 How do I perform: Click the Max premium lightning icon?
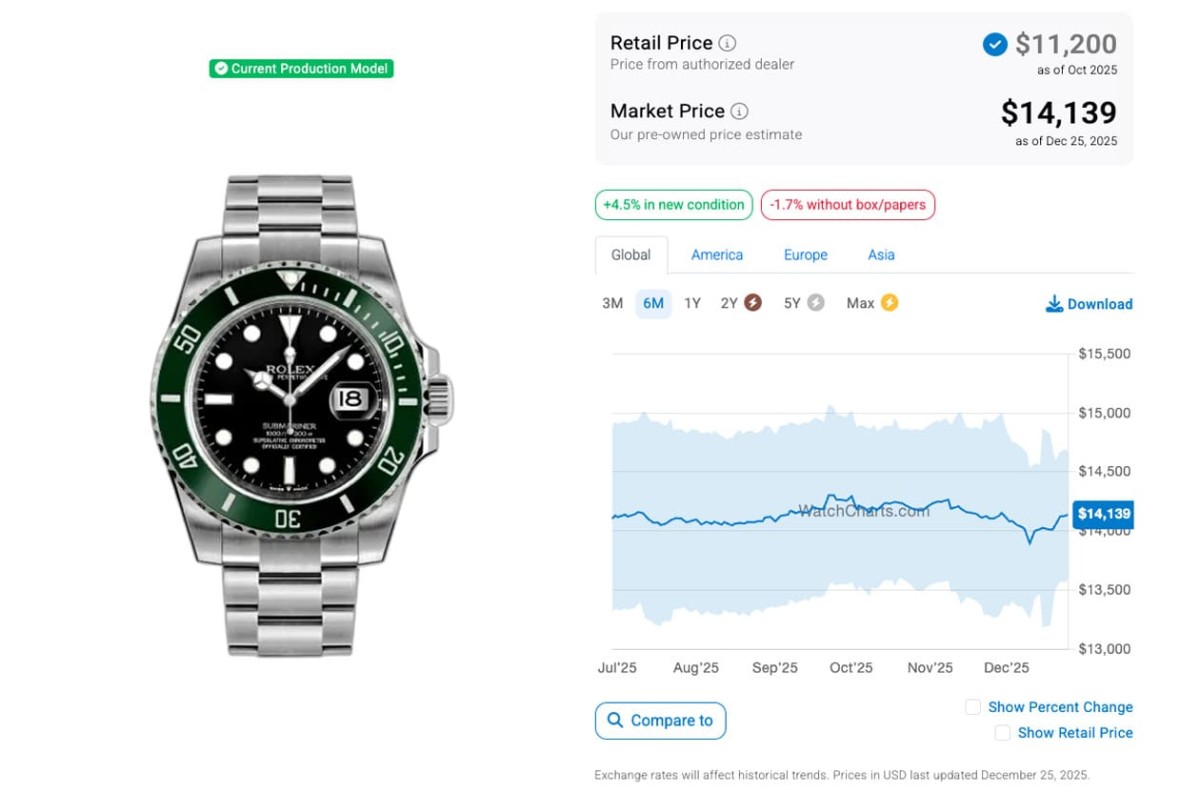(x=889, y=303)
